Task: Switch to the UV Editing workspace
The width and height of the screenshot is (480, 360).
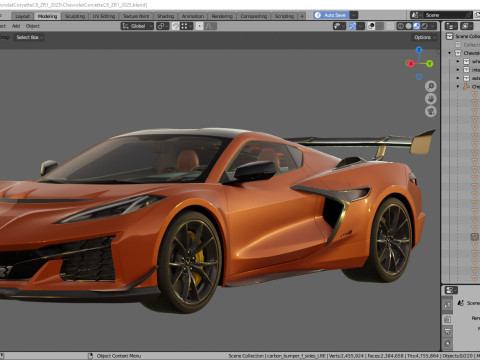Action: tap(104, 16)
